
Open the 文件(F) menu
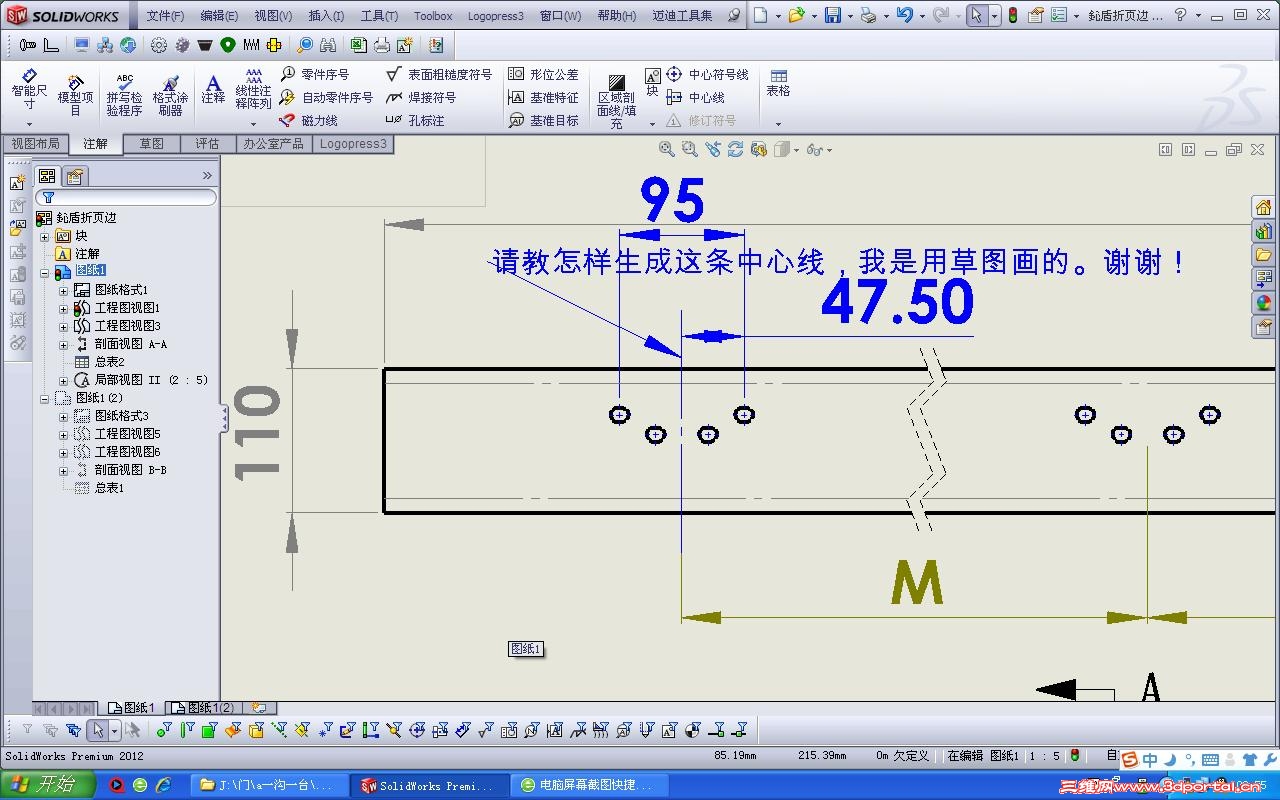point(165,16)
